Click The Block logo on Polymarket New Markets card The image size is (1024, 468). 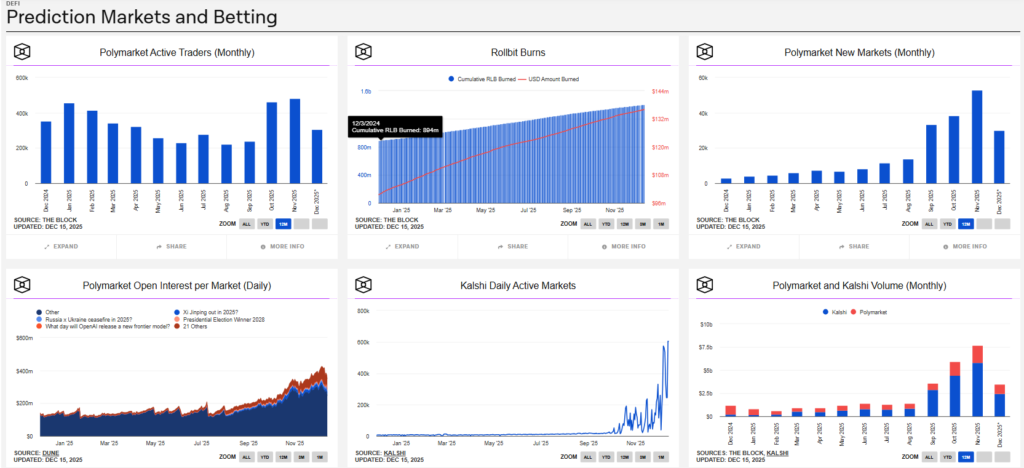point(705,52)
